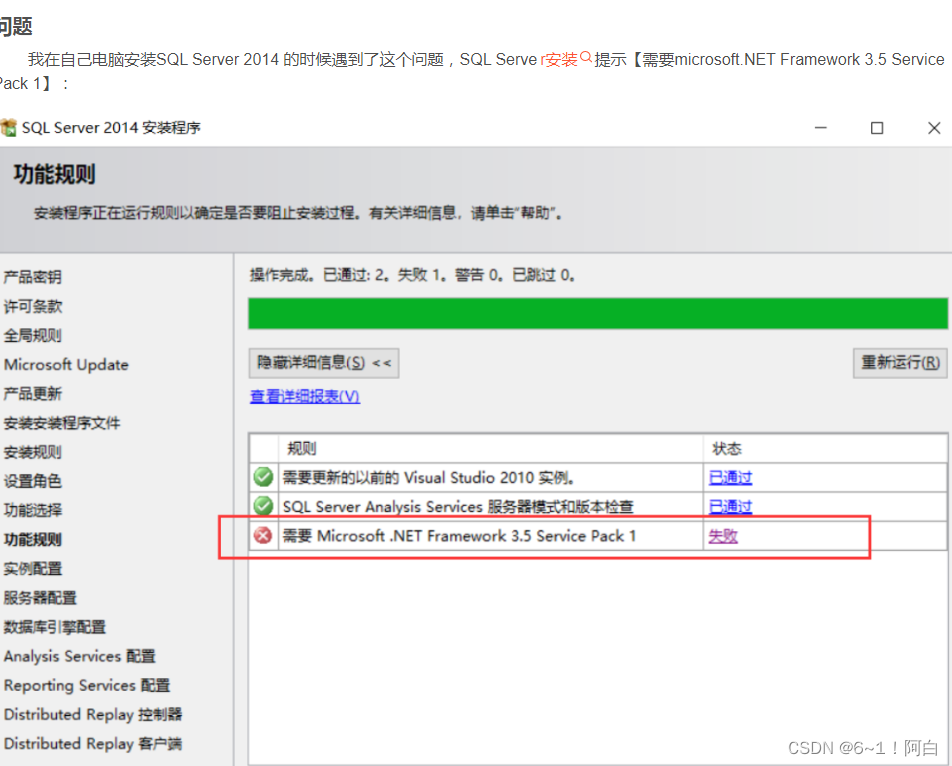
Task: Click the SQL Server installer title bar icon
Action: point(8,127)
